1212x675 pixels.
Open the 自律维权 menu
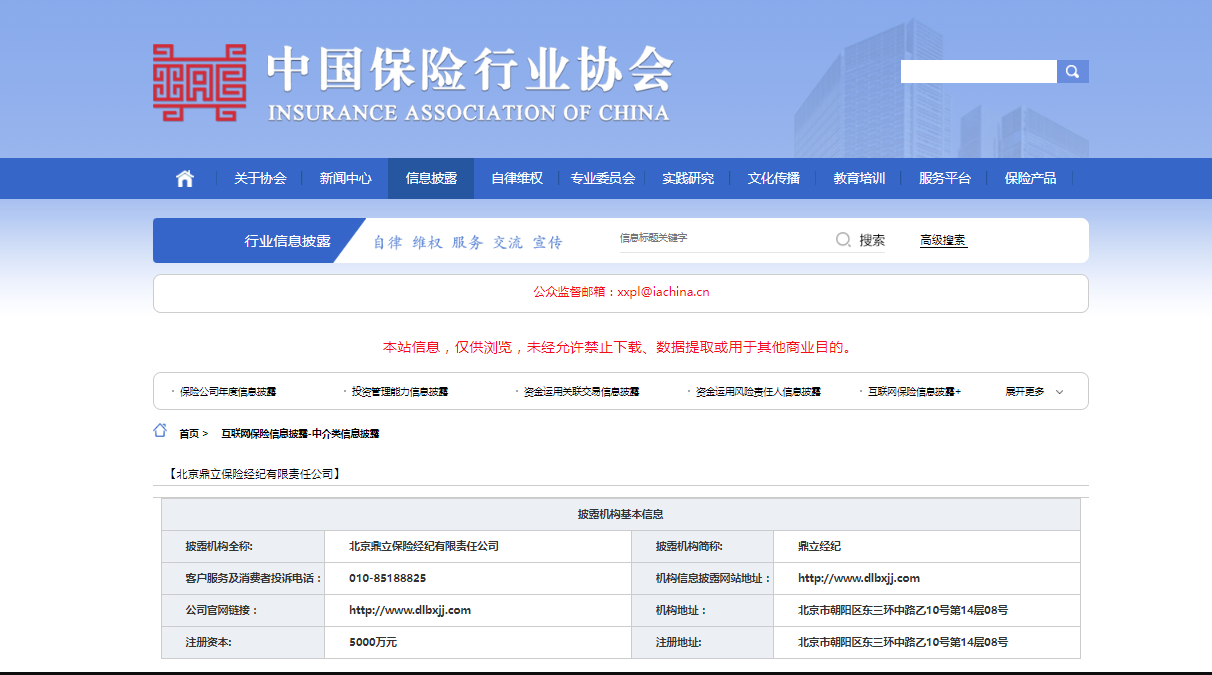coord(517,179)
